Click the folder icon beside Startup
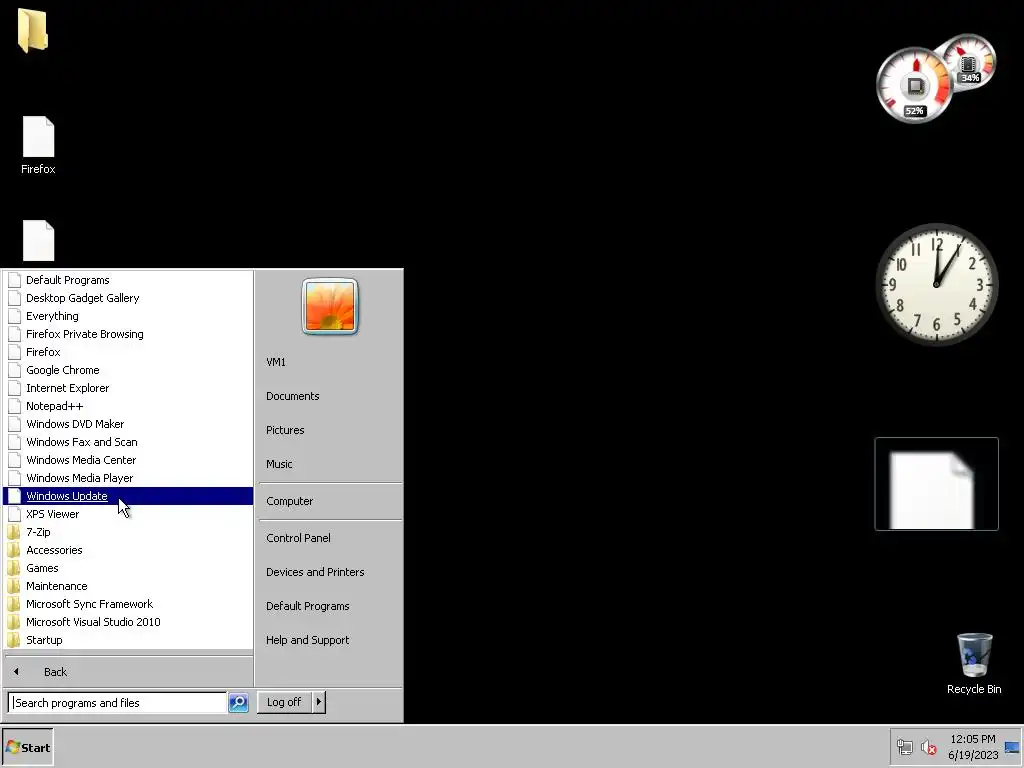The image size is (1024, 768). 14,640
